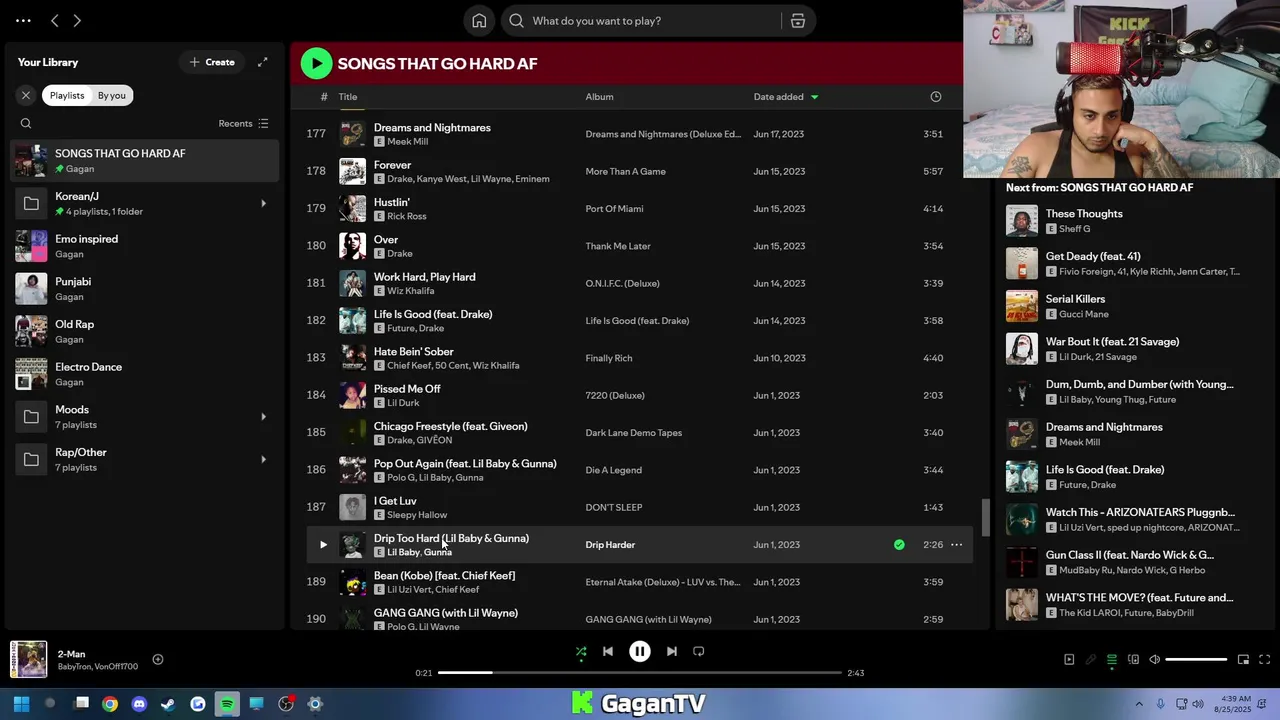Sort by the Album column header
The height and width of the screenshot is (720, 1280).
[x=599, y=97]
